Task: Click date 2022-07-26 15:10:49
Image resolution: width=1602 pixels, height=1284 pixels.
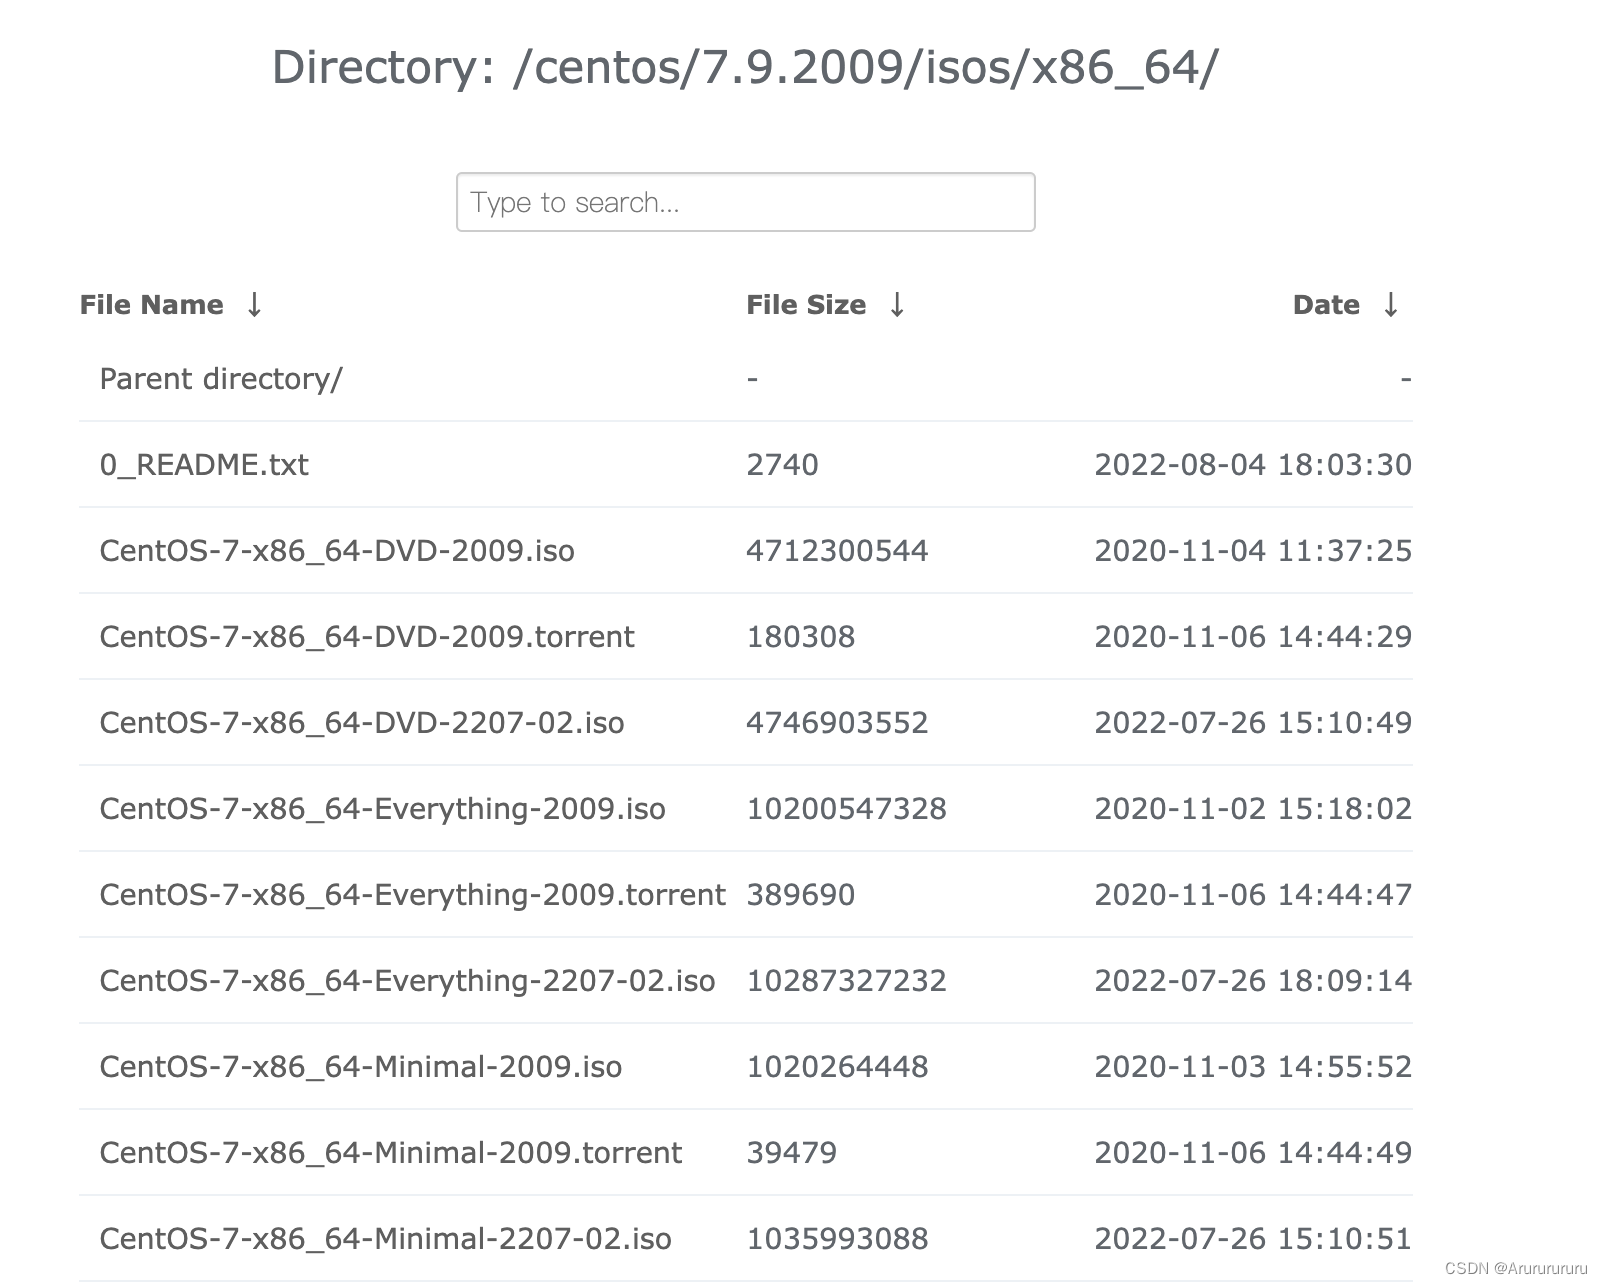Action: tap(1253, 723)
